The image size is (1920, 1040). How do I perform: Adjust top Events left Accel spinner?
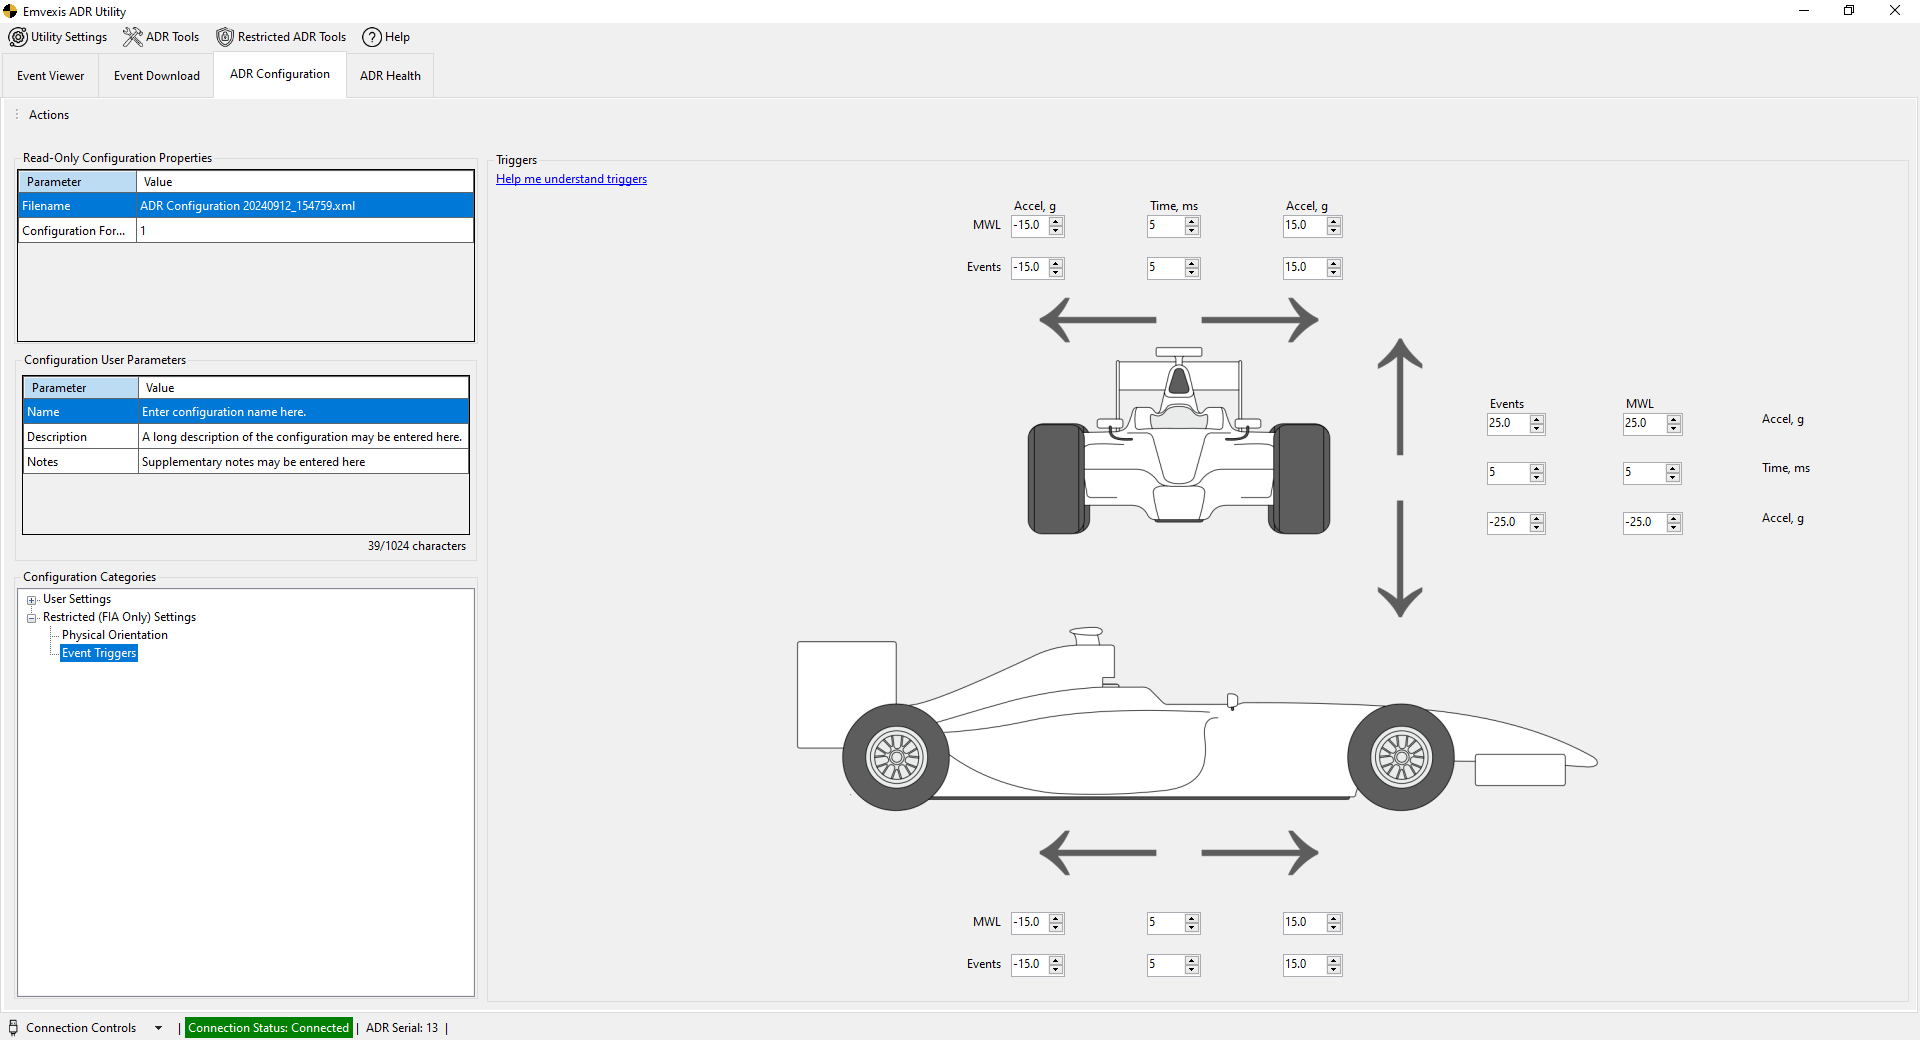1056,268
